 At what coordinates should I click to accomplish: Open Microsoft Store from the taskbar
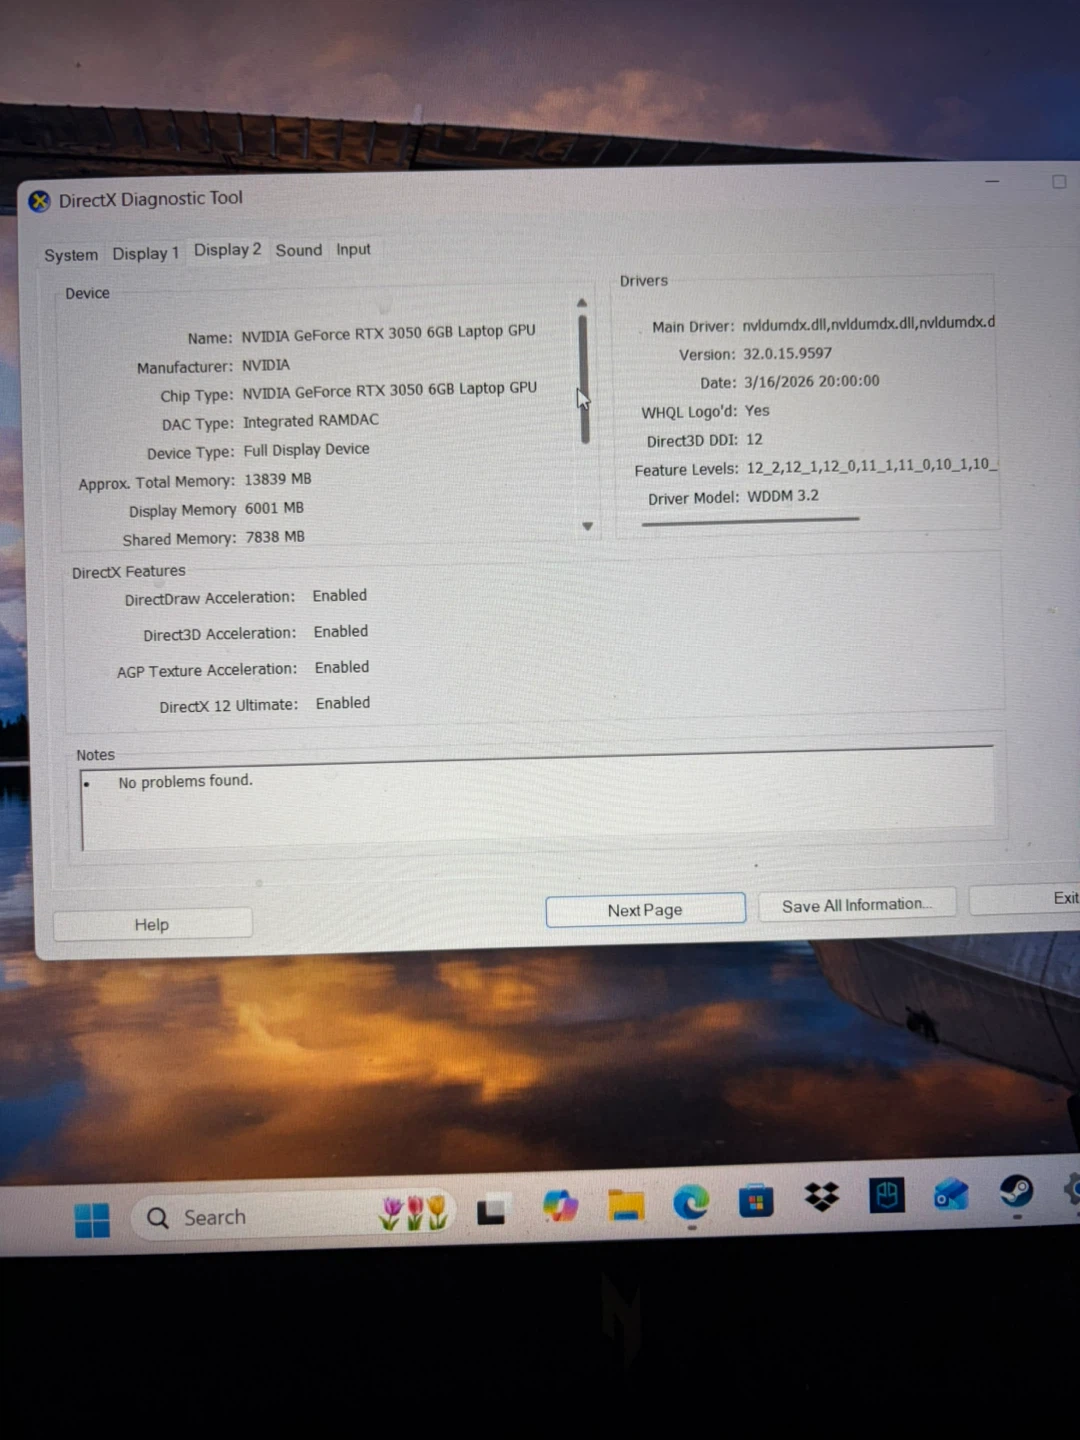tap(756, 1200)
